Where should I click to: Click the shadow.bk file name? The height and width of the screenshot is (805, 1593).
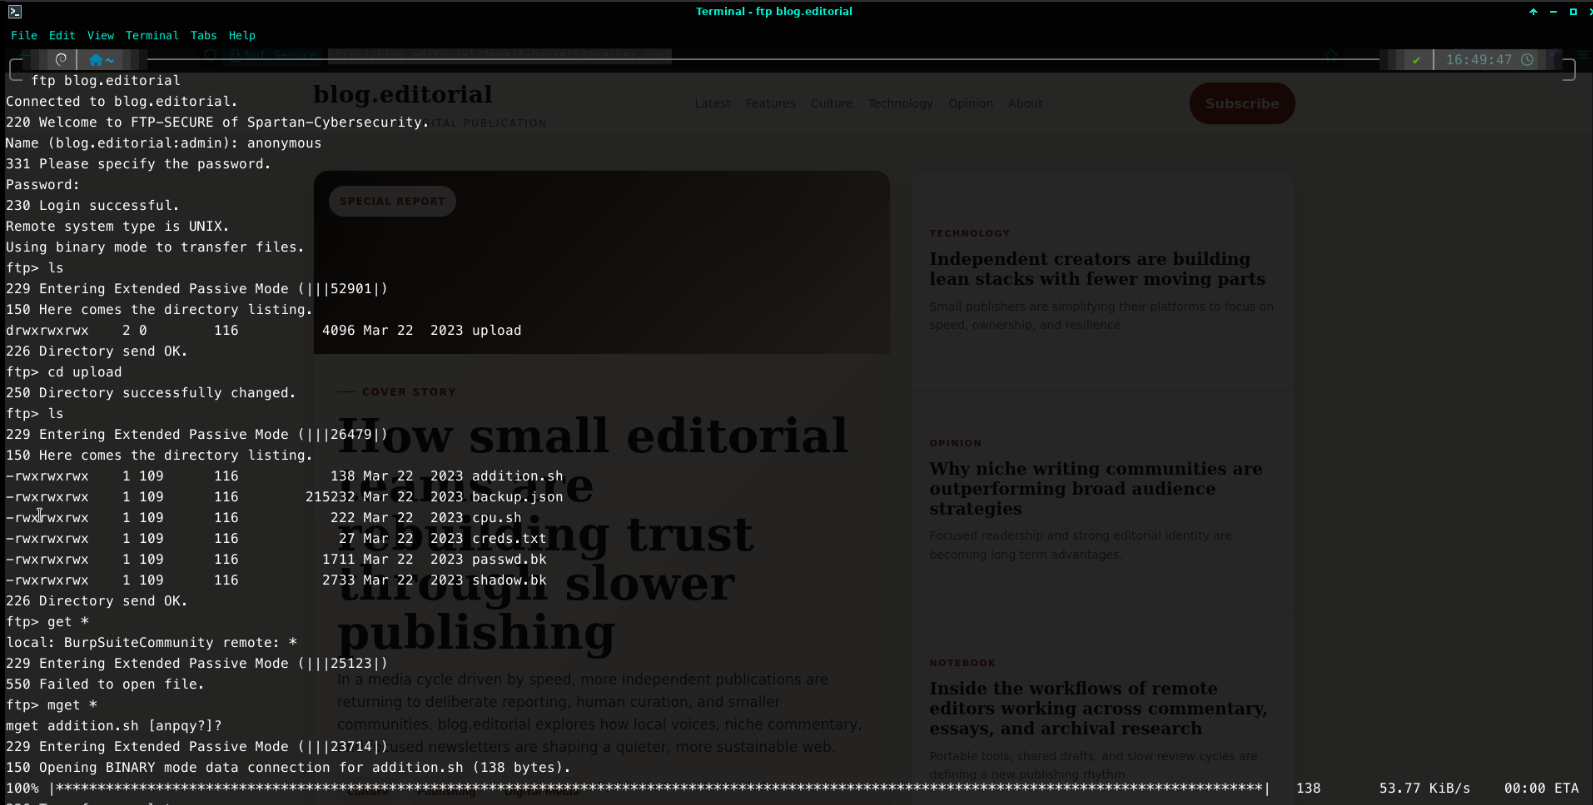pos(510,580)
